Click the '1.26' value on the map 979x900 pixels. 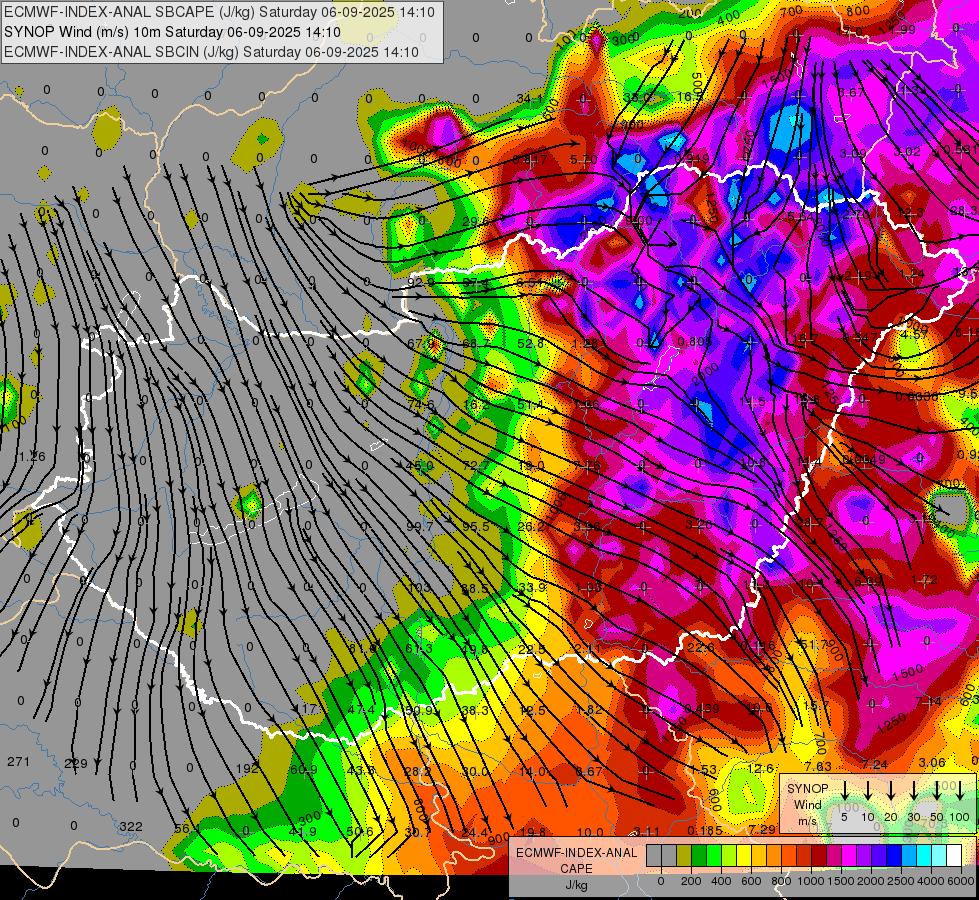(x=32, y=457)
